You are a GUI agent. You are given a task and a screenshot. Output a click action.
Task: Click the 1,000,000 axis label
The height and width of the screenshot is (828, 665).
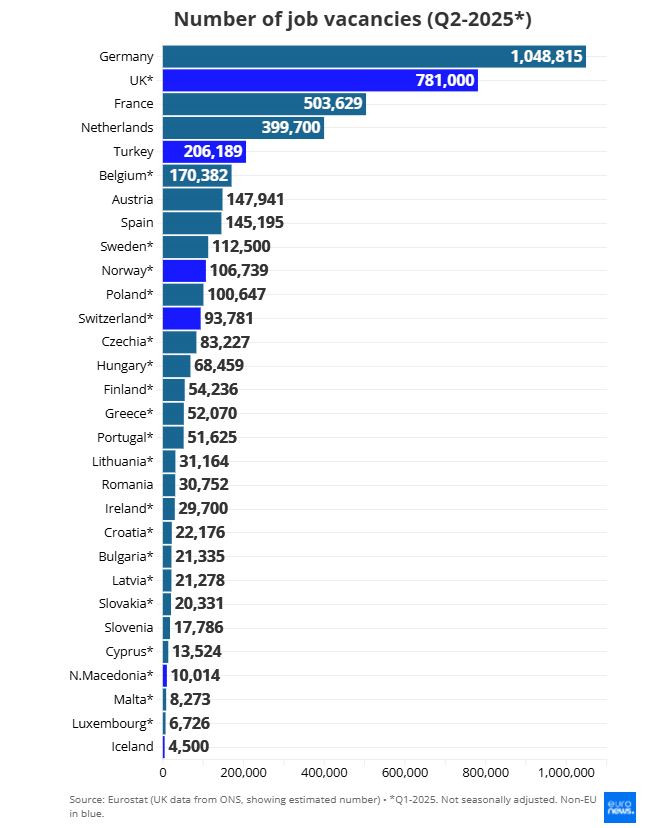(x=566, y=771)
